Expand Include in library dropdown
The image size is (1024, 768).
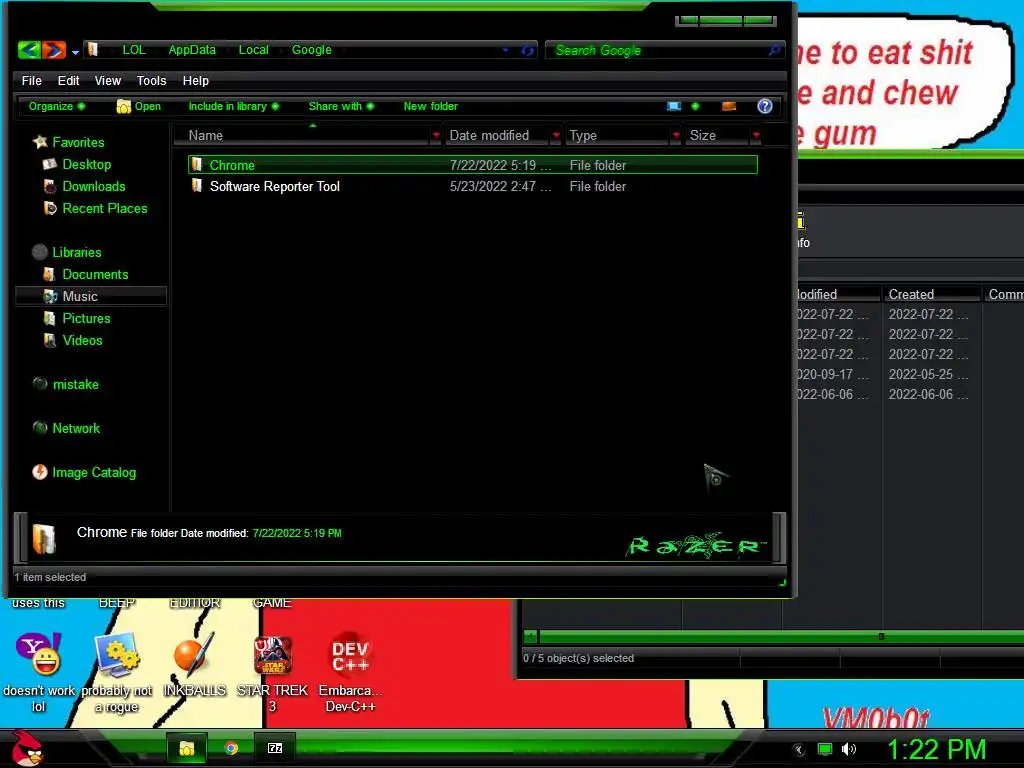tap(233, 106)
